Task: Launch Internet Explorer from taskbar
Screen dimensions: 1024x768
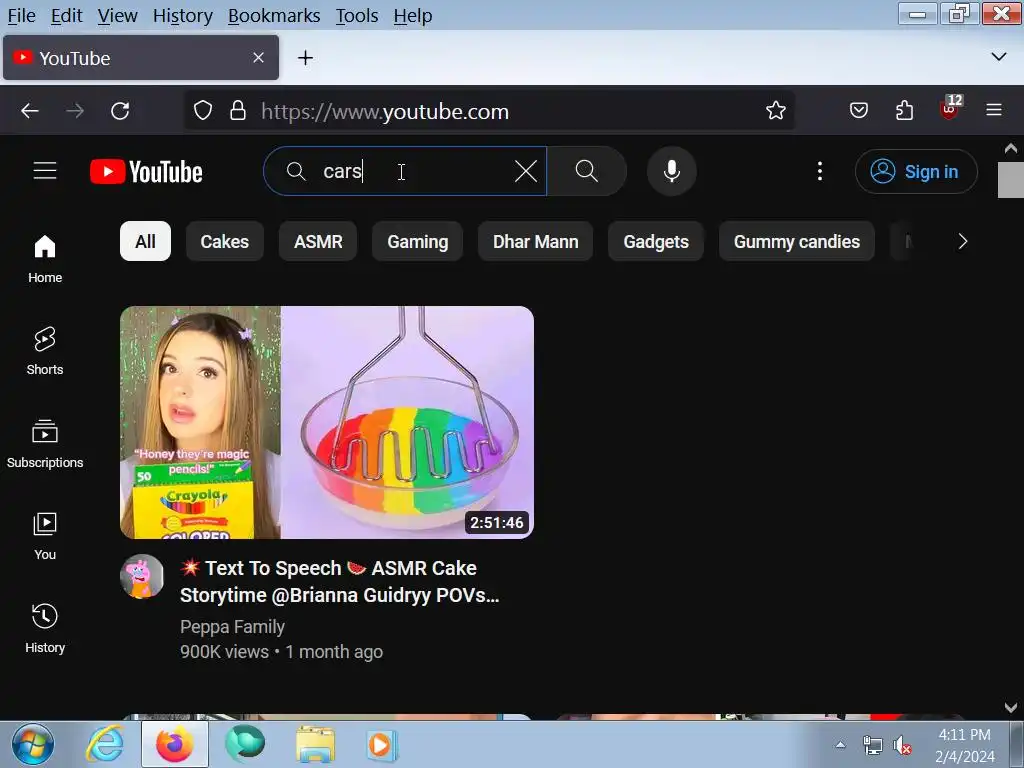Action: coord(105,744)
